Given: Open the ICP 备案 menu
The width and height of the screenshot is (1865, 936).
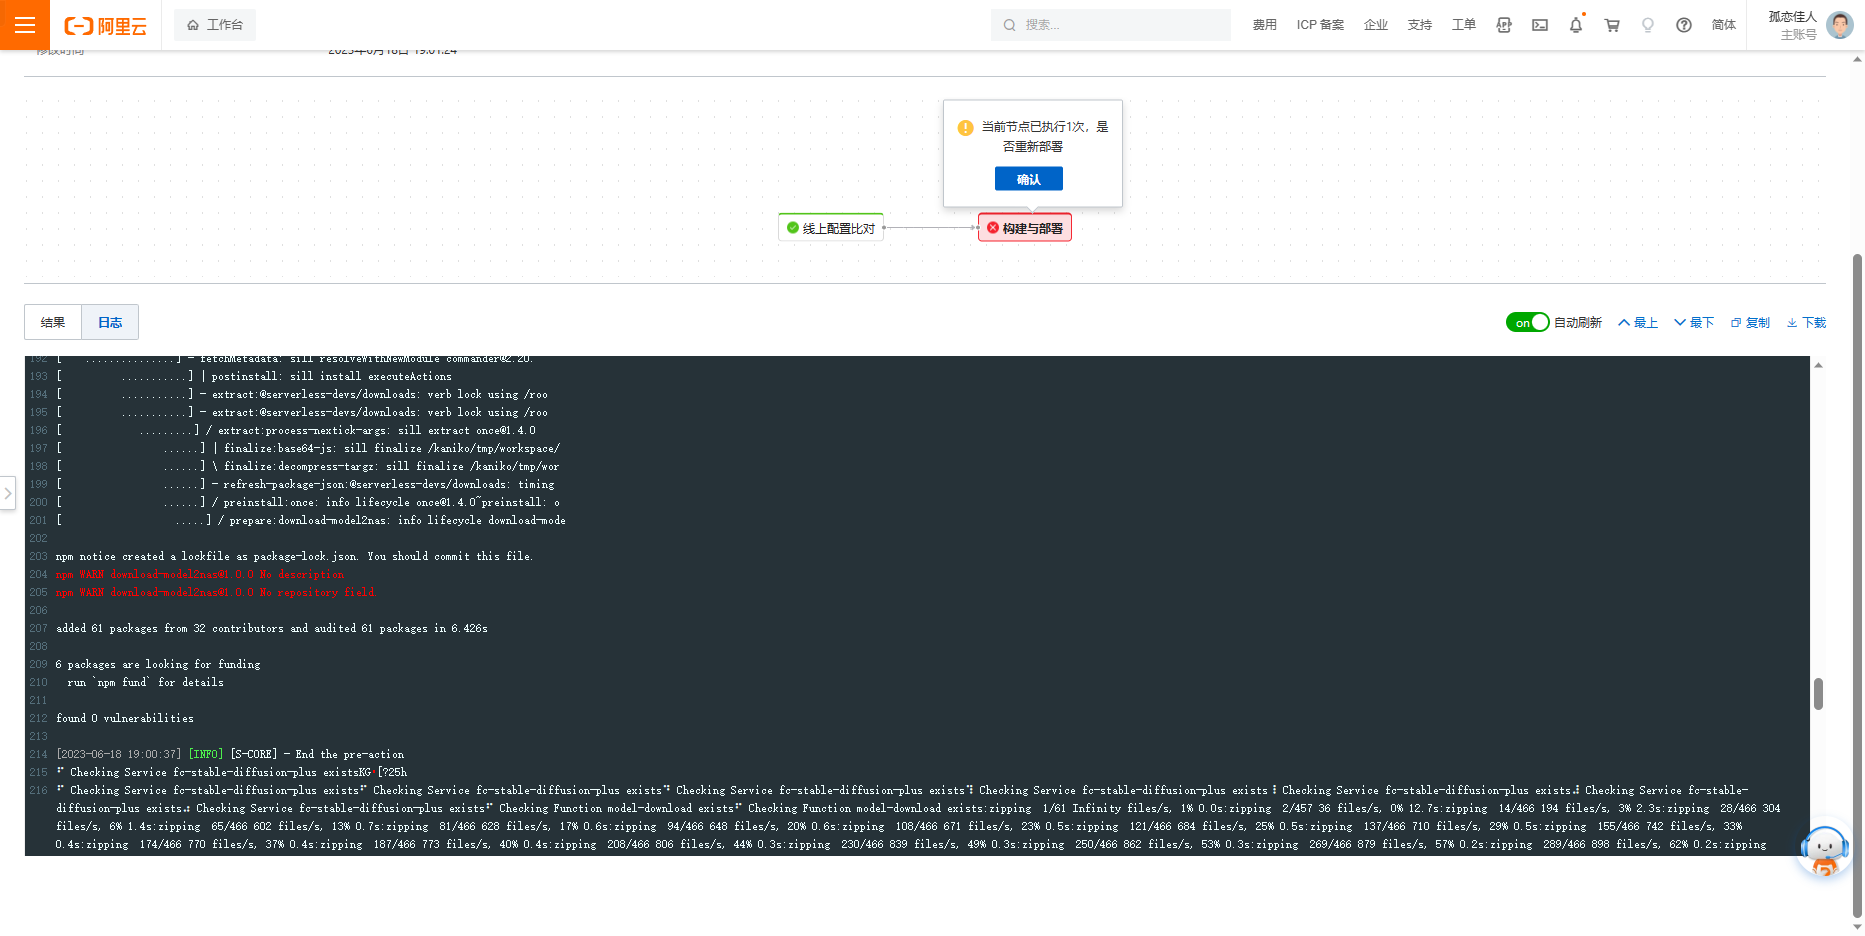Looking at the screenshot, I should pyautogui.click(x=1320, y=25).
